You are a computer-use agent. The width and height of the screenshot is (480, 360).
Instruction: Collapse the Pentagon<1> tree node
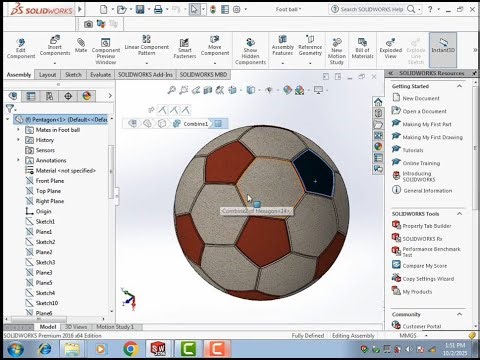8,119
